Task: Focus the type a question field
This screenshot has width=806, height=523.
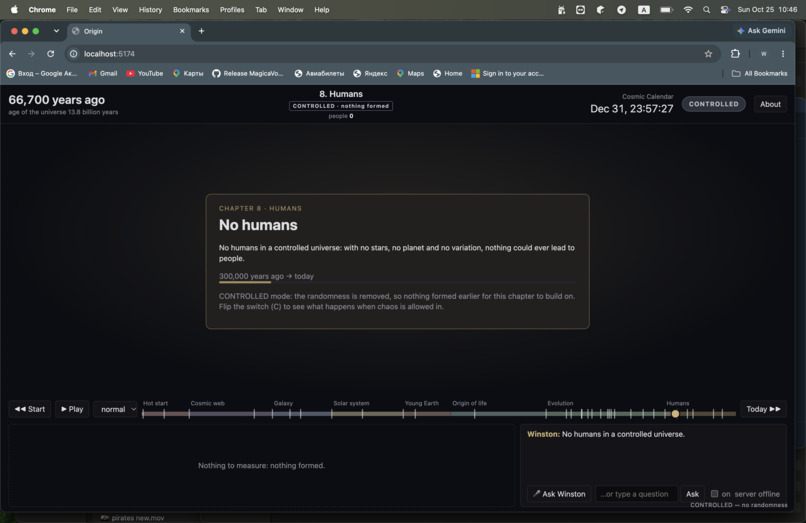Action: tap(636, 494)
